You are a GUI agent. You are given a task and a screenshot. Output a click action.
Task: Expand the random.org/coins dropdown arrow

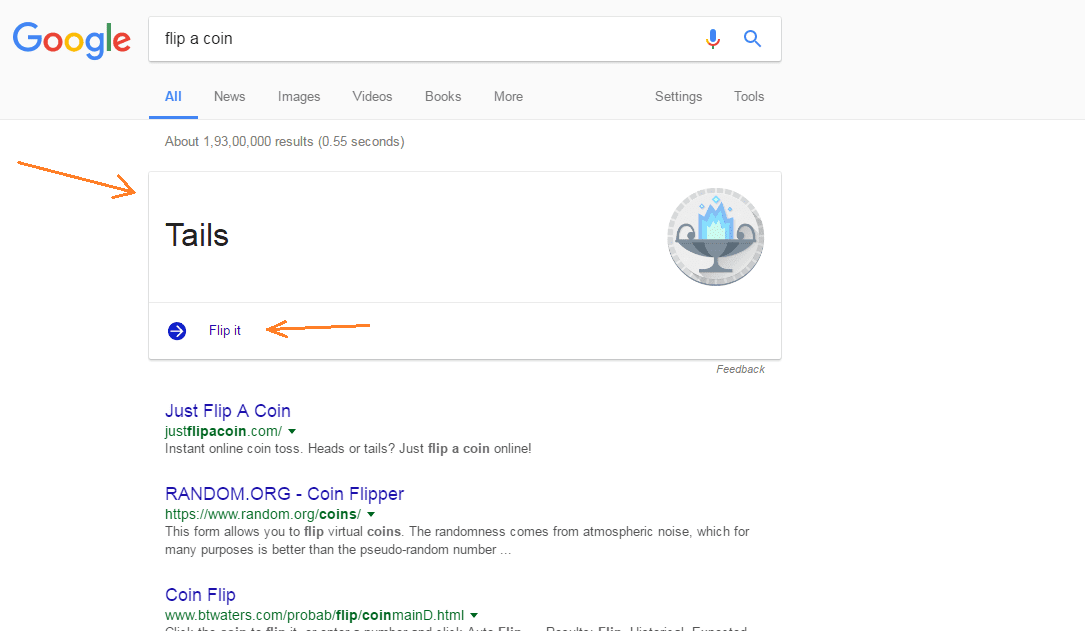(371, 514)
